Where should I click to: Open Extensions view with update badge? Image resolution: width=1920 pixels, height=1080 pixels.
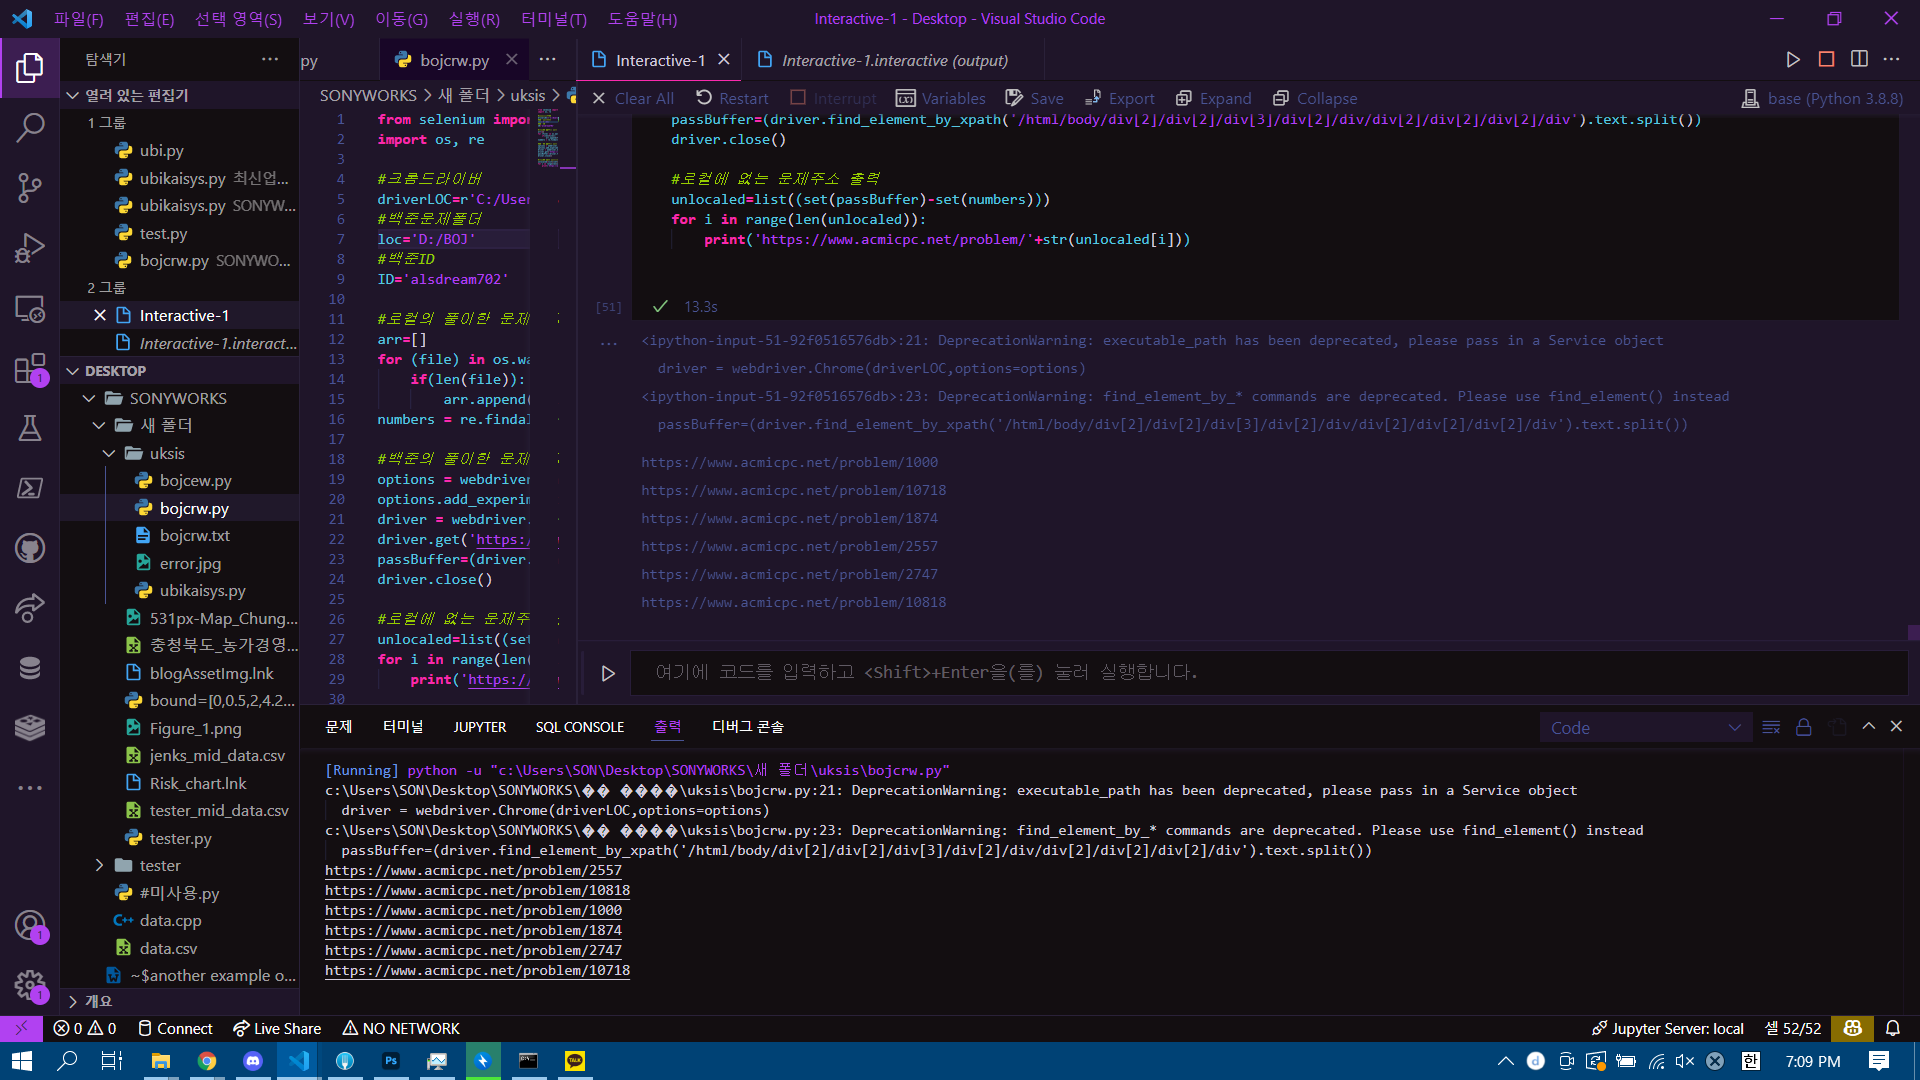pos(30,368)
